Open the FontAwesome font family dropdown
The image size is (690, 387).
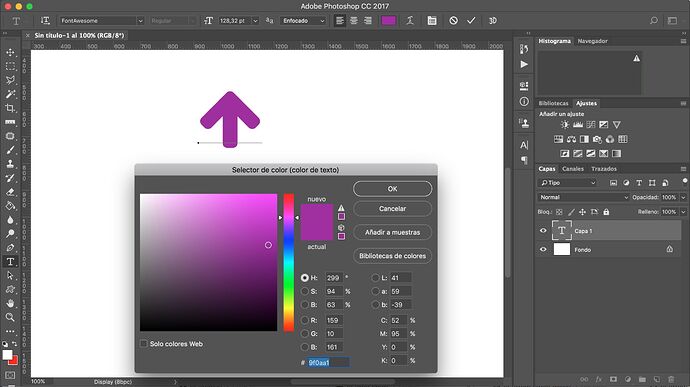(x=140, y=21)
